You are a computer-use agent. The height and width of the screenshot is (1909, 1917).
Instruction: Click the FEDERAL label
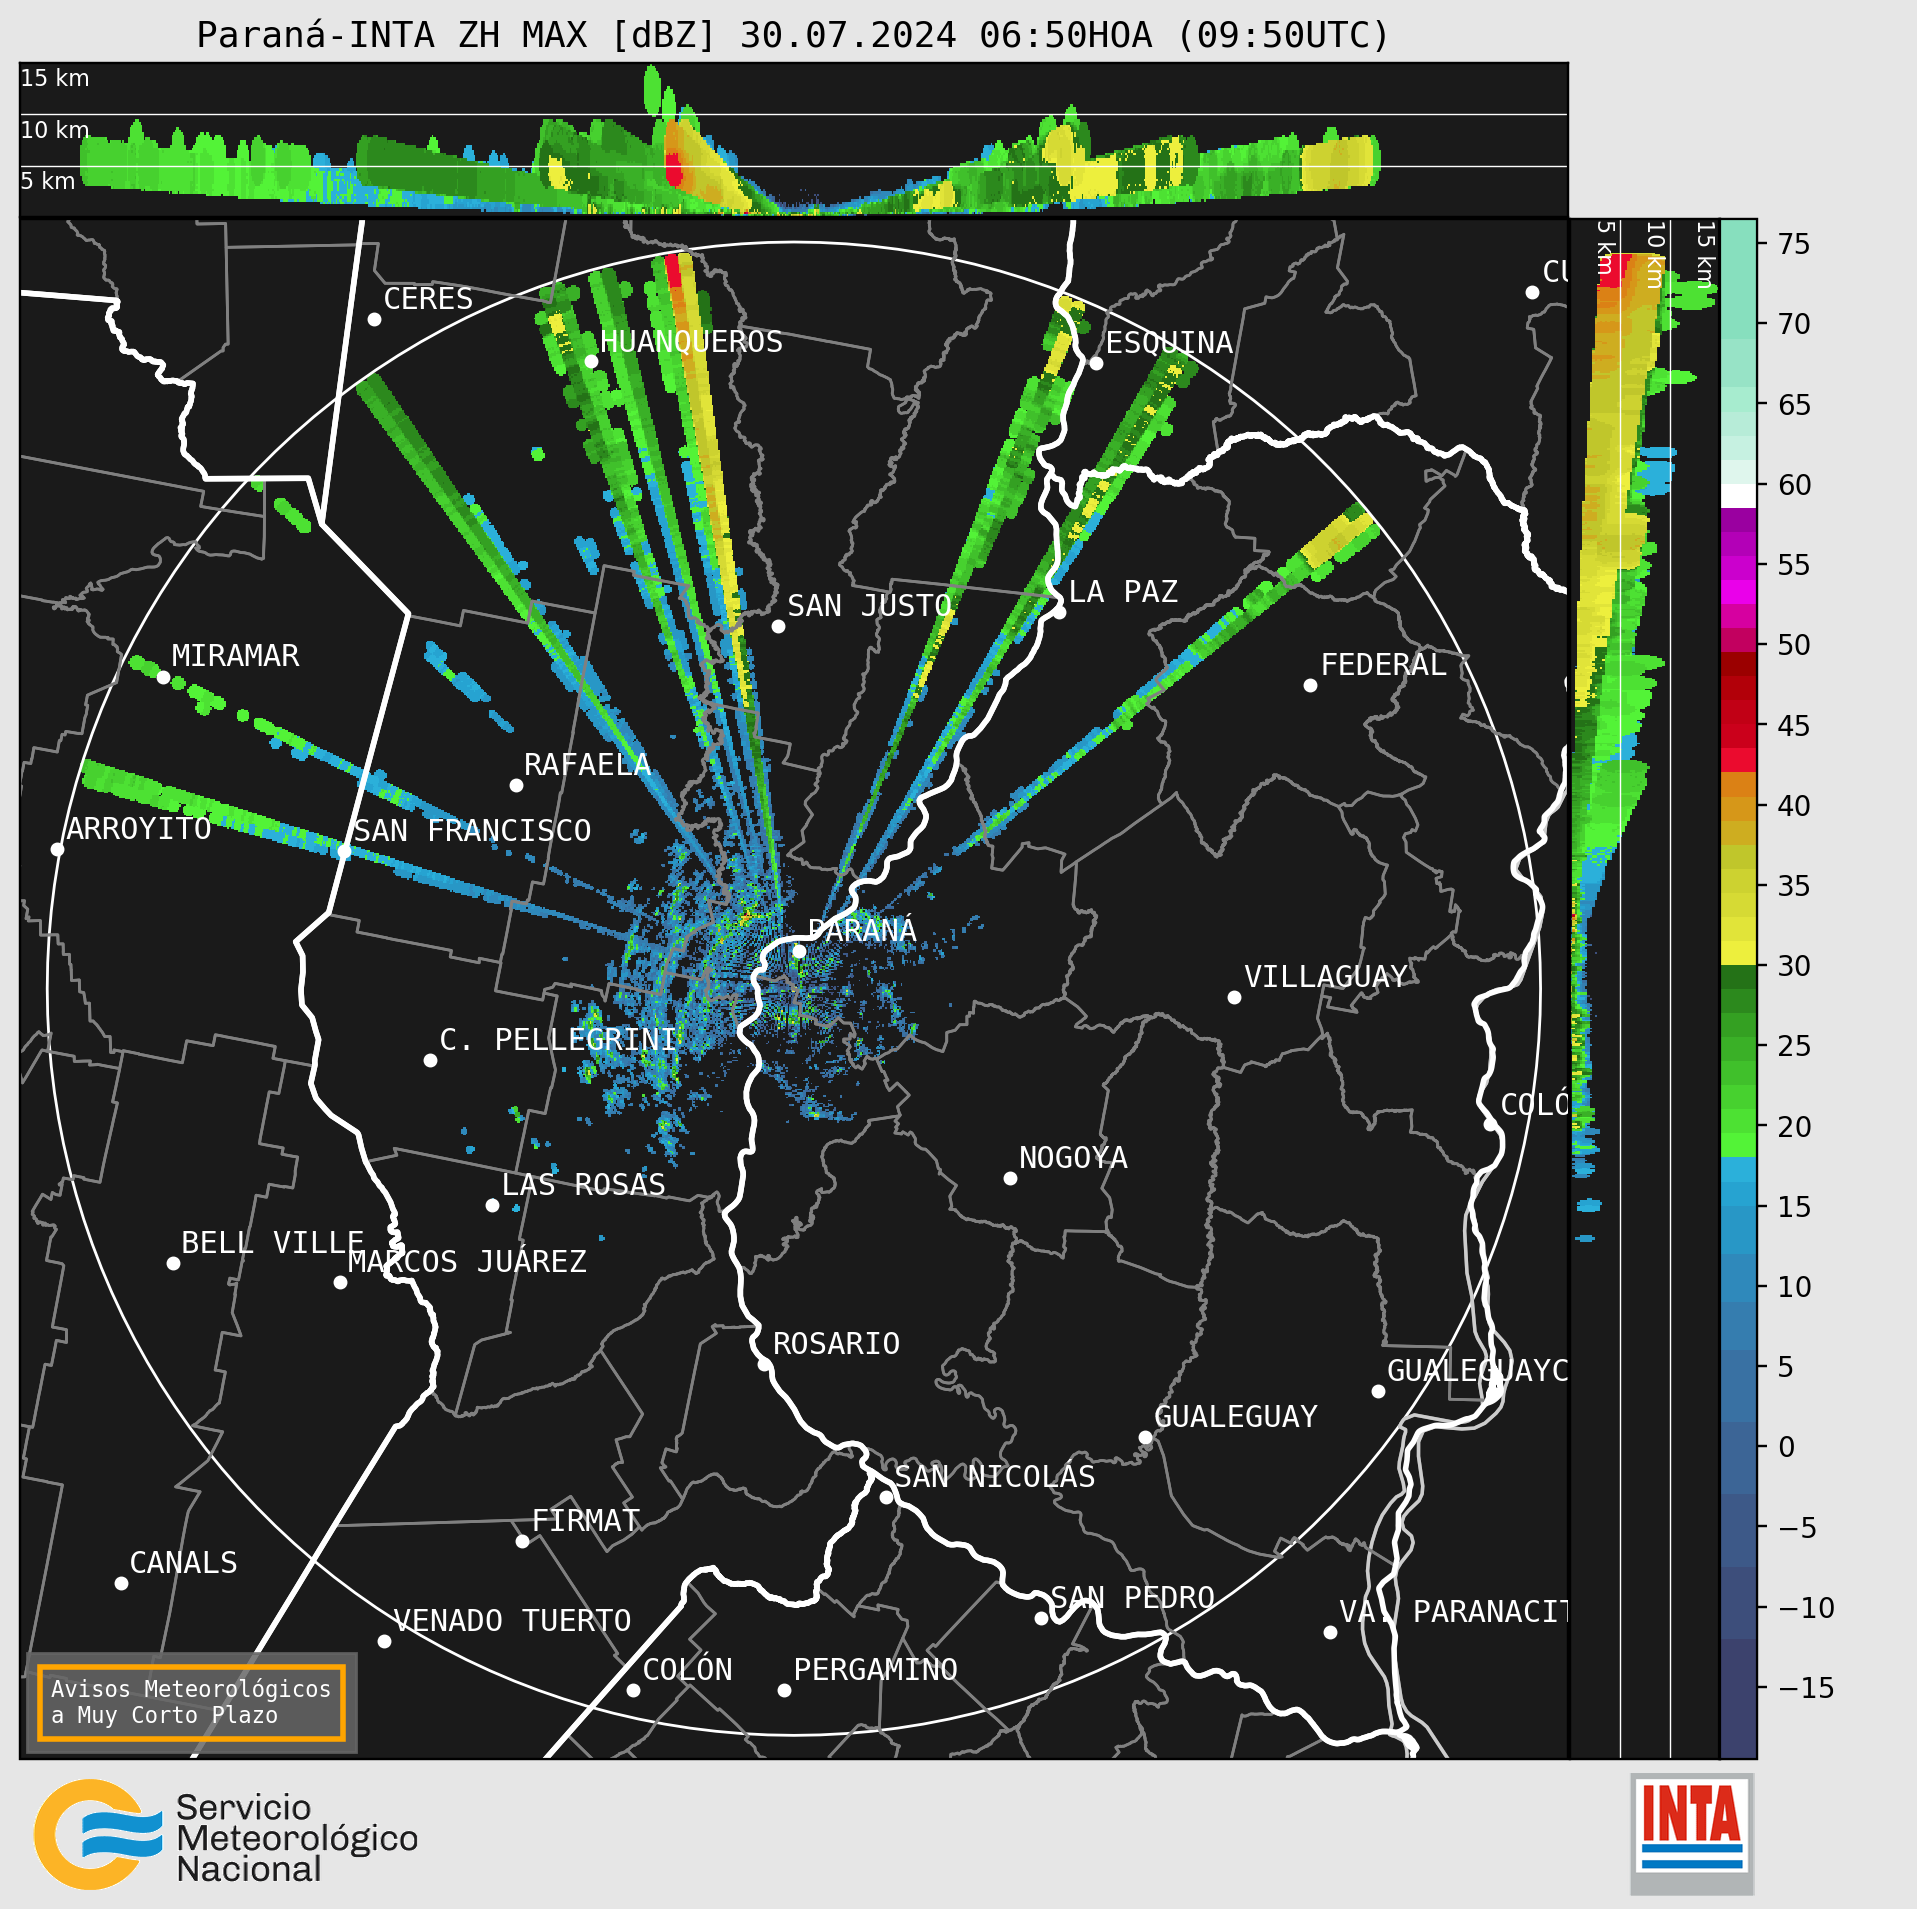1384,665
